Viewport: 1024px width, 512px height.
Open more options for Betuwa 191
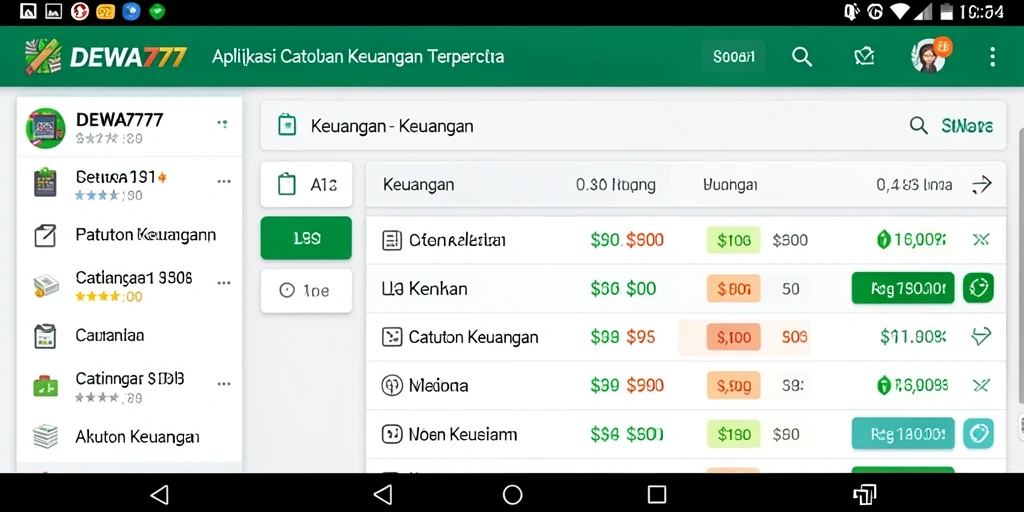(224, 182)
